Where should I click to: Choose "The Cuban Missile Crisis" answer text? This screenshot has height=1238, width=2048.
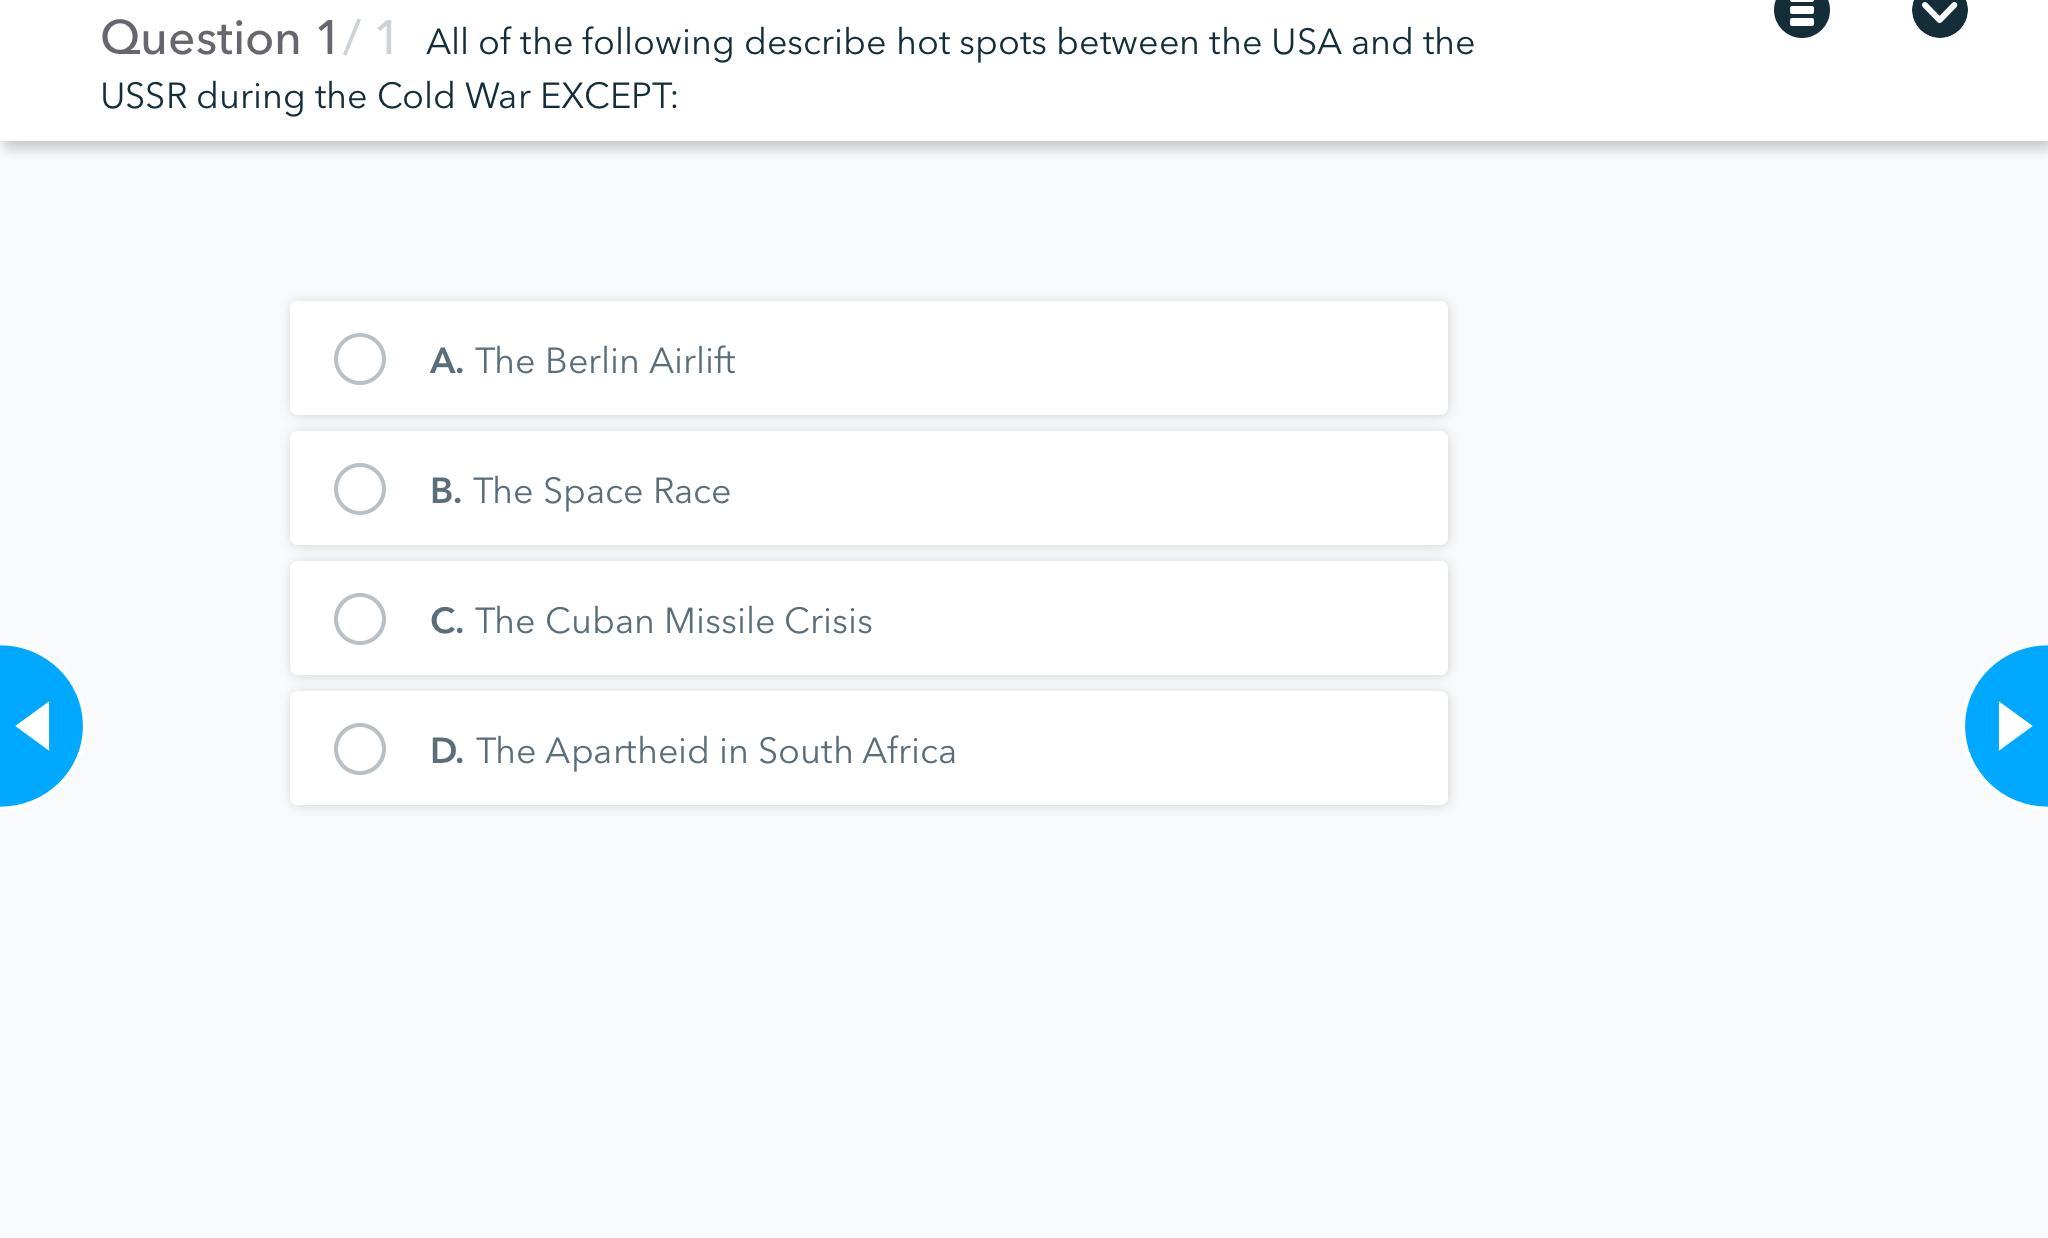coord(674,621)
